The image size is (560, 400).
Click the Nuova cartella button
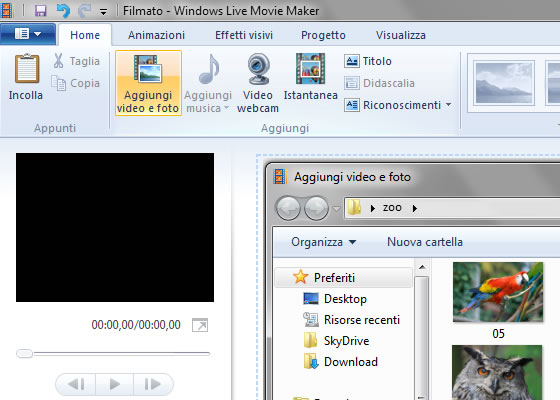pos(425,242)
